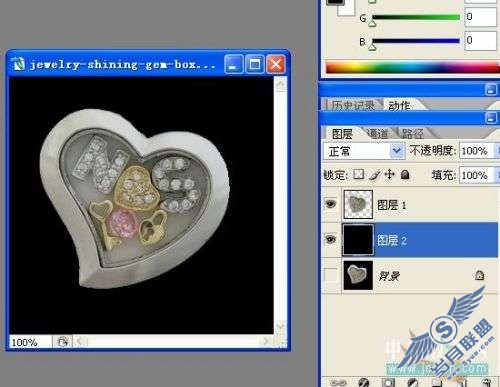
Task: Switch to the 动作 tab
Action: pos(399,105)
